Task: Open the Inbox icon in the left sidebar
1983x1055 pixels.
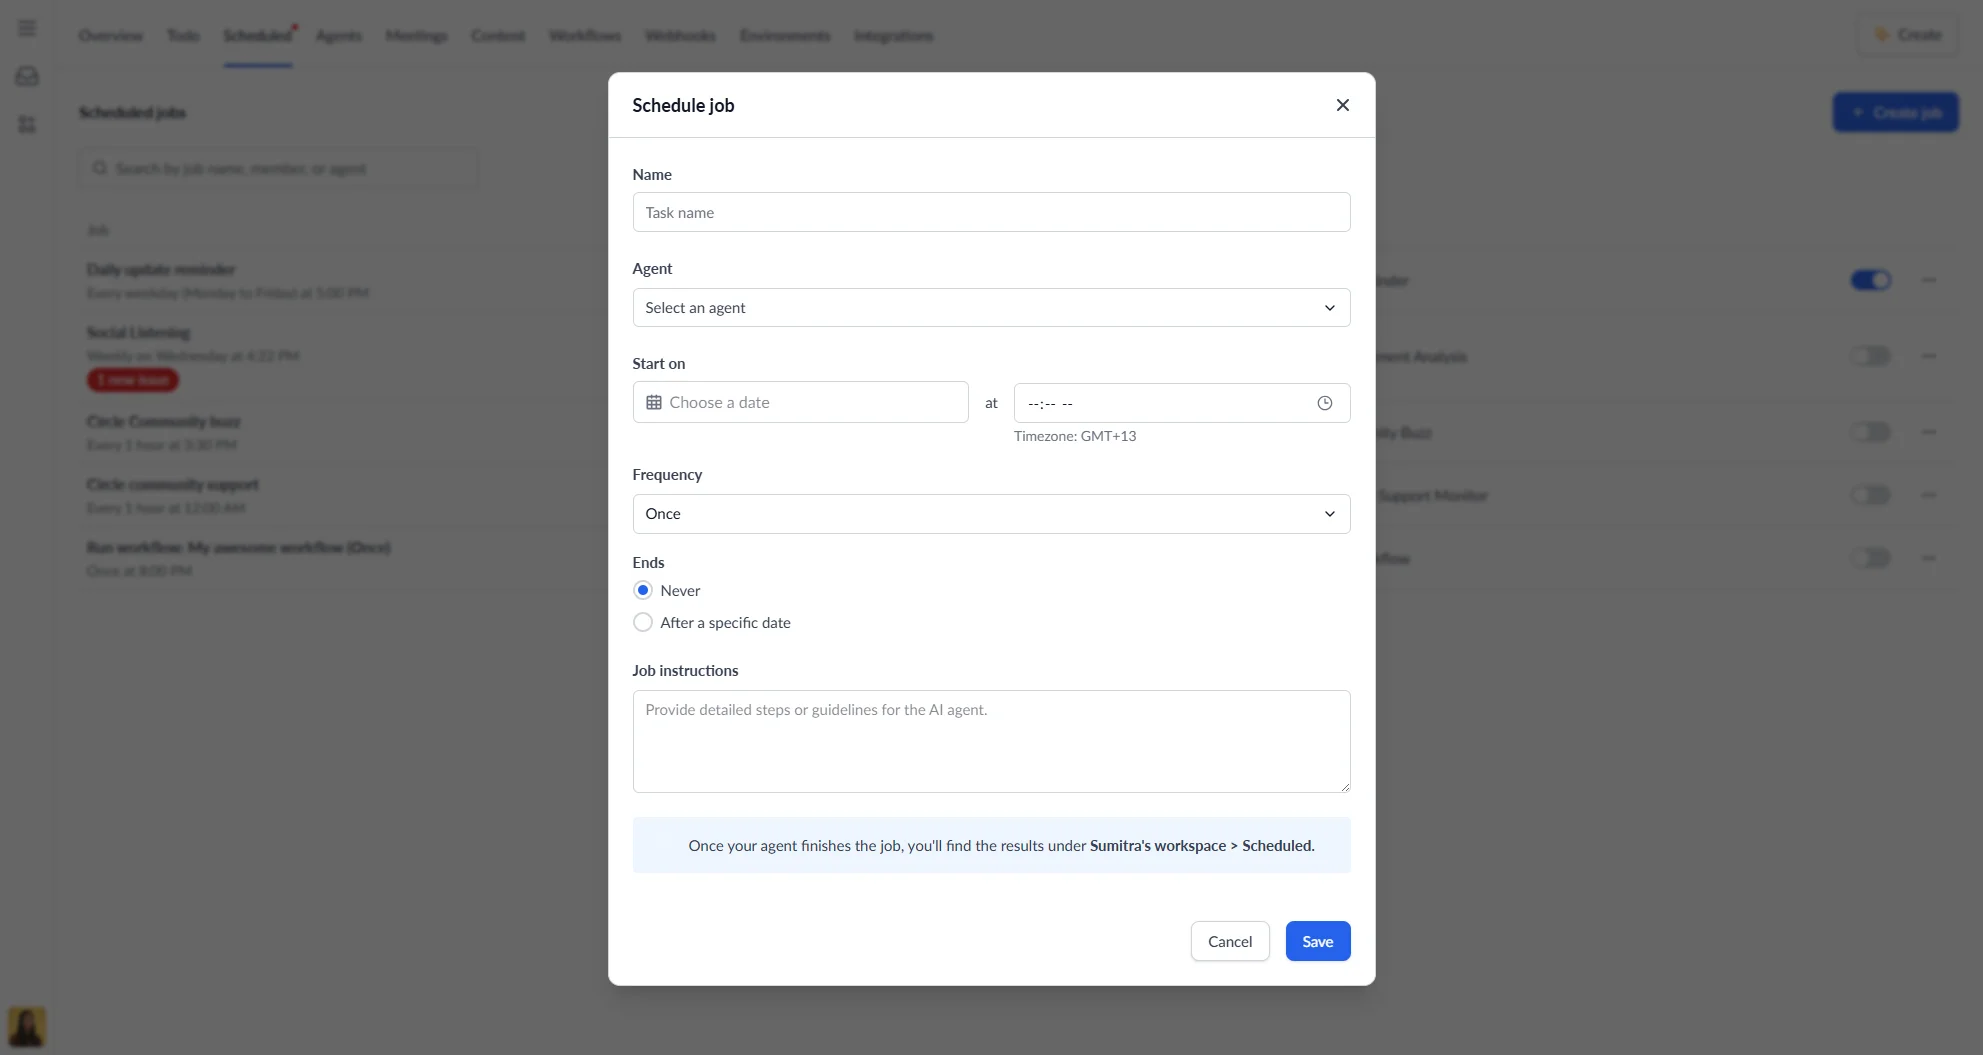Action: point(27,76)
